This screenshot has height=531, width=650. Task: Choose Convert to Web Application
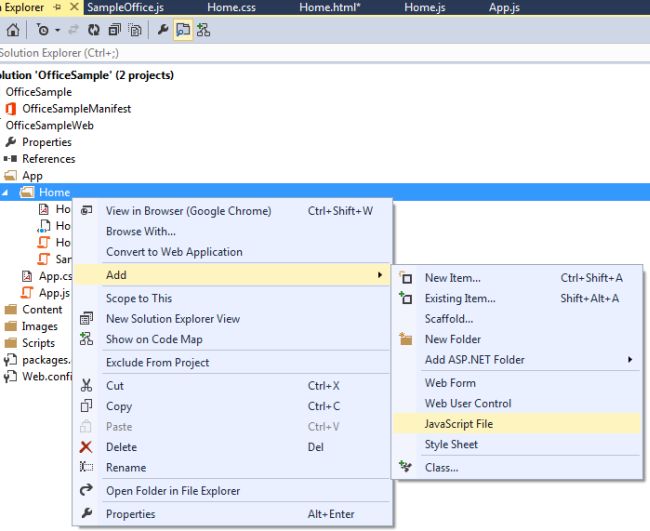(x=232, y=252)
